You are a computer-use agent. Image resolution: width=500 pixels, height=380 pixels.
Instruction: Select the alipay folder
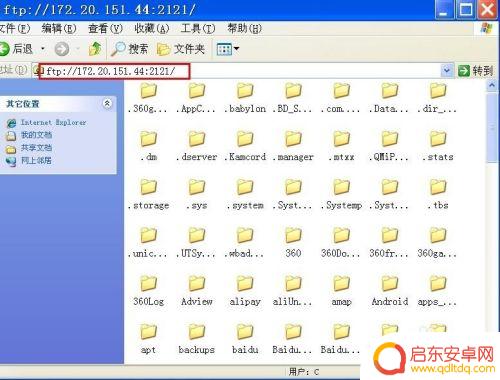(245, 291)
